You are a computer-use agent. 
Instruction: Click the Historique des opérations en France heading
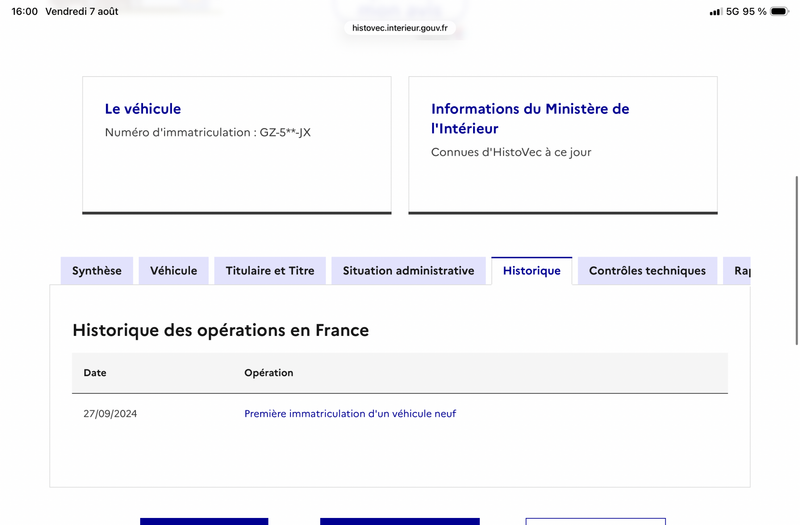click(220, 330)
